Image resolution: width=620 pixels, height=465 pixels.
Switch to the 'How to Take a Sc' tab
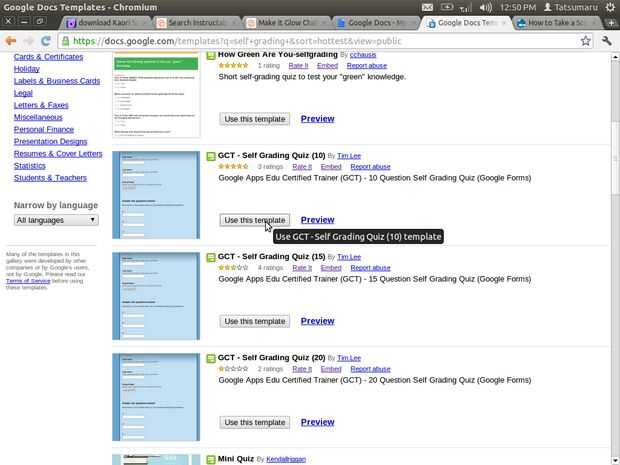tap(556, 23)
